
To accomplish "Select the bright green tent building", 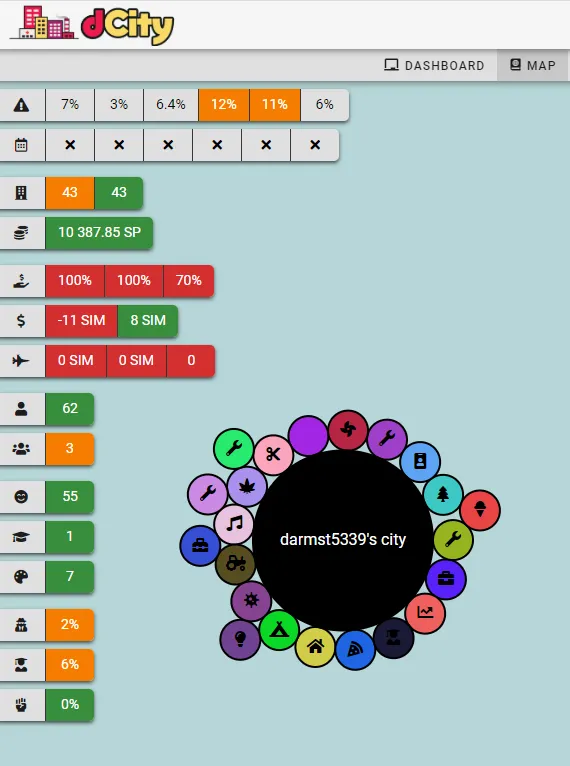I will [279, 630].
